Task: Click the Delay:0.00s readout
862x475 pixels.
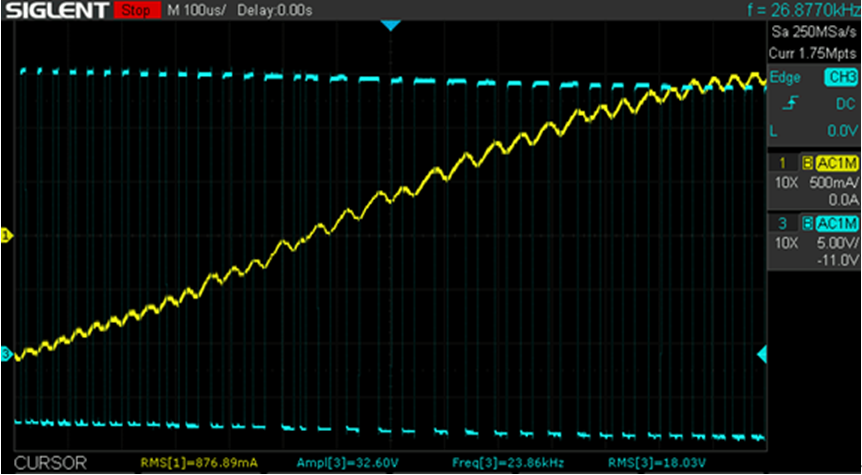Action: pyautogui.click(x=277, y=11)
